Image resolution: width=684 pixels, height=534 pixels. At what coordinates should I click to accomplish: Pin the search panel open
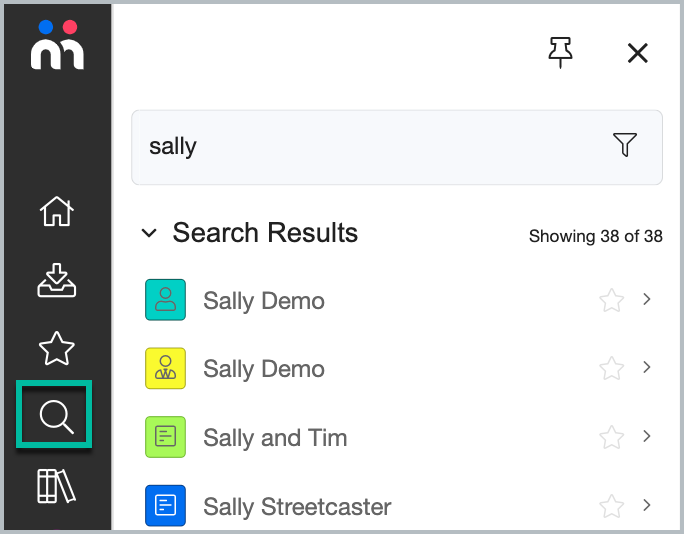[560, 53]
